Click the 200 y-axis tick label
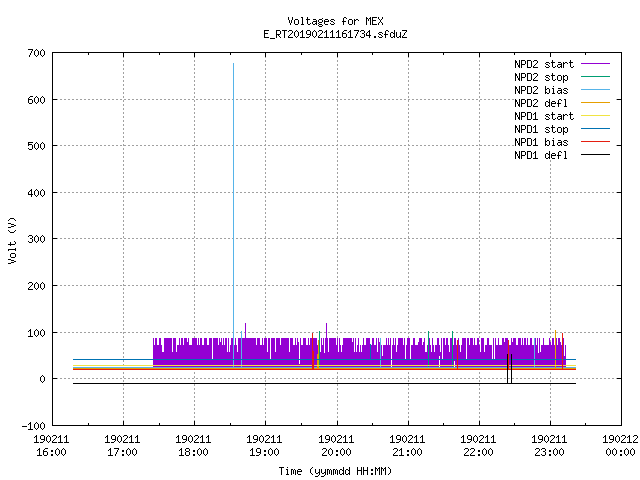The height and width of the screenshot is (480, 640). [36, 286]
